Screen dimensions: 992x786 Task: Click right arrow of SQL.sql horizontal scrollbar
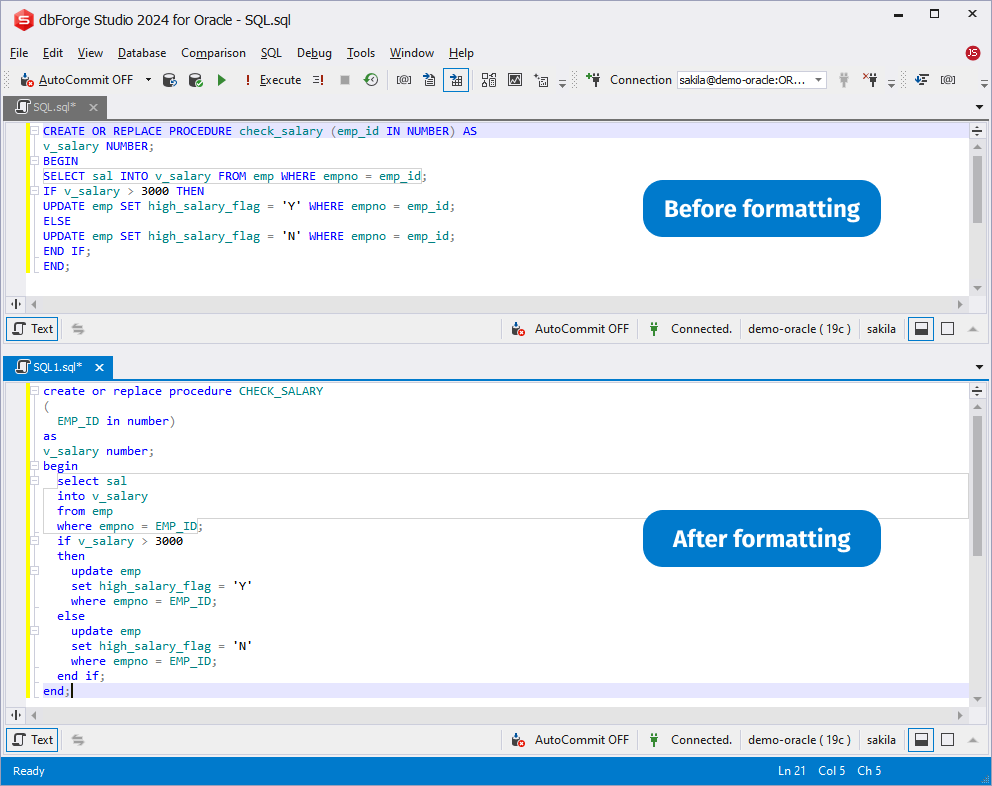click(960, 304)
